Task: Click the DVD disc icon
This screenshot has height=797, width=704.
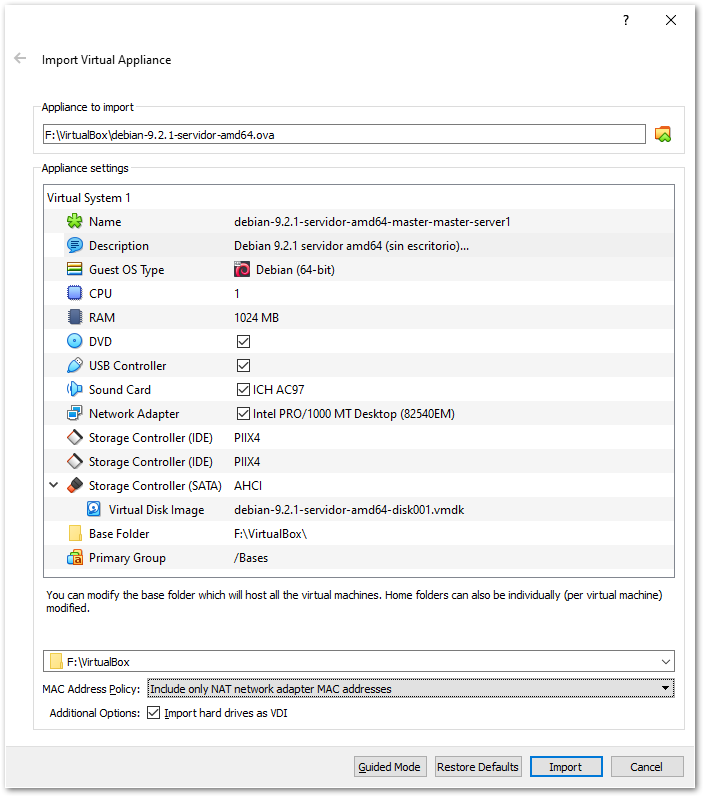Action: 75,341
